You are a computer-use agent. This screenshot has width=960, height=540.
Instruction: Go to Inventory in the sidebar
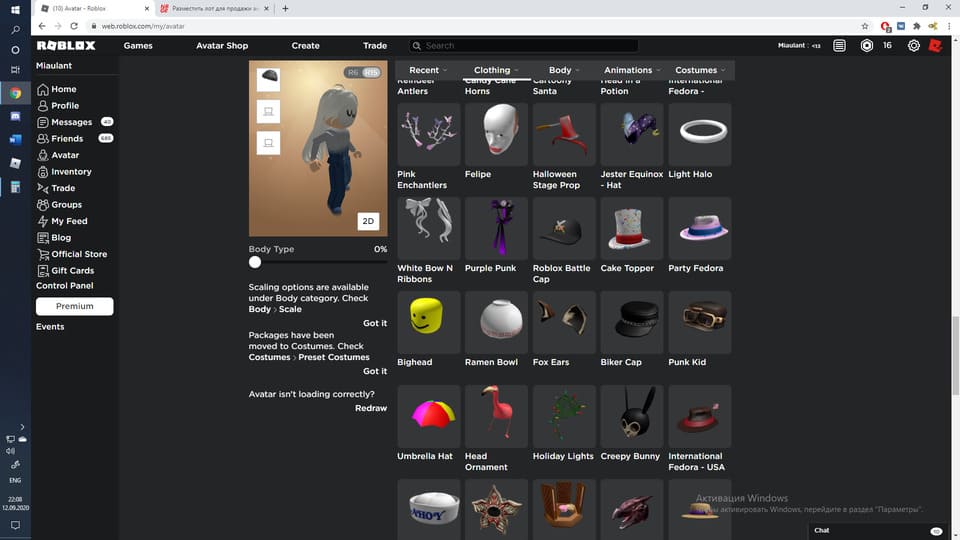tap(71, 172)
